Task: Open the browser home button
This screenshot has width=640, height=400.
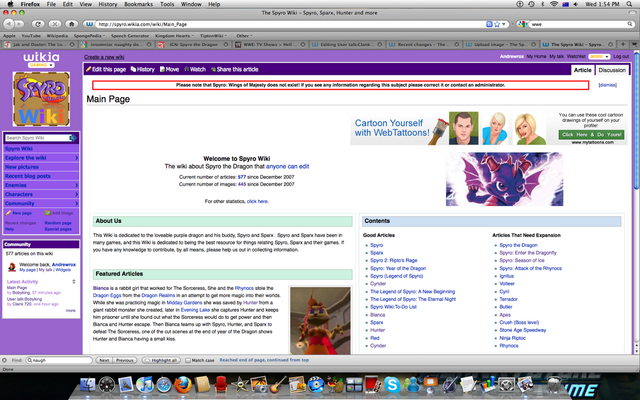Action: 71,24
